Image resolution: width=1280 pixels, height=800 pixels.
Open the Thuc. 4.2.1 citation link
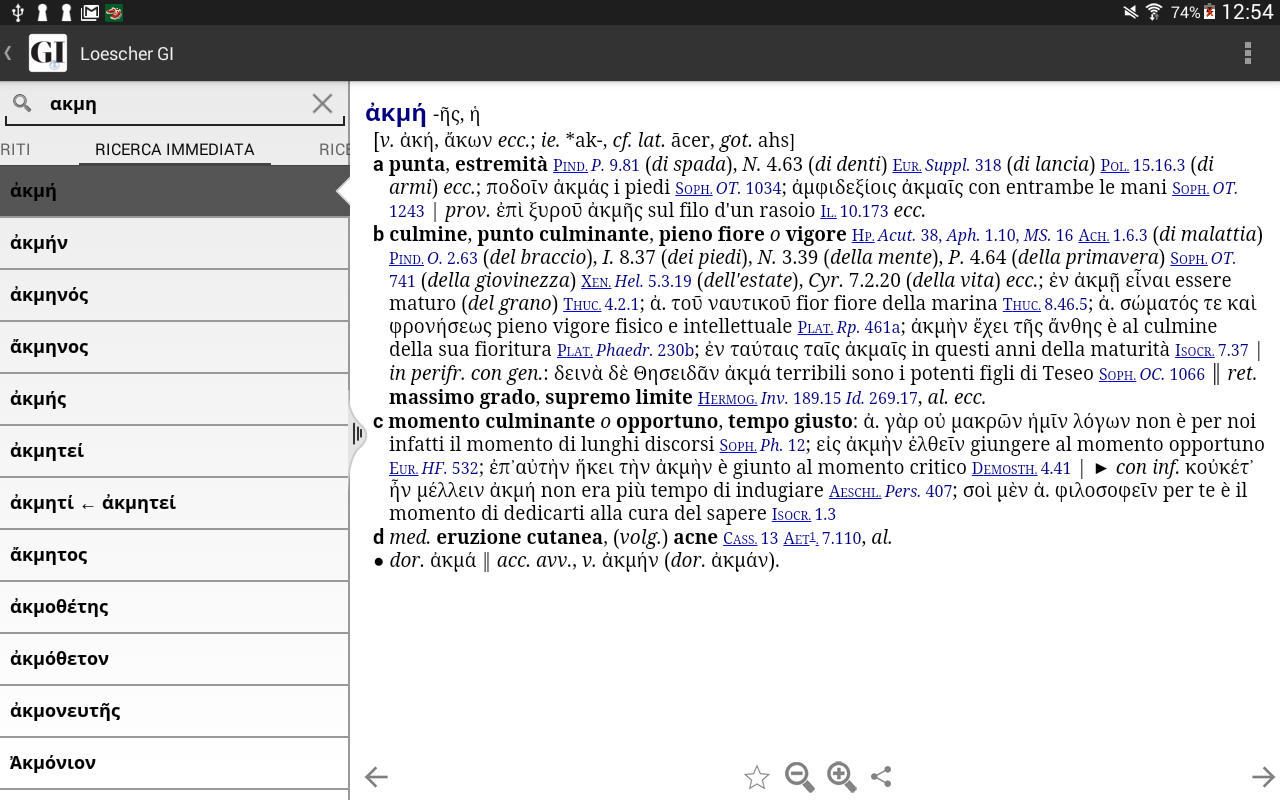coord(601,304)
